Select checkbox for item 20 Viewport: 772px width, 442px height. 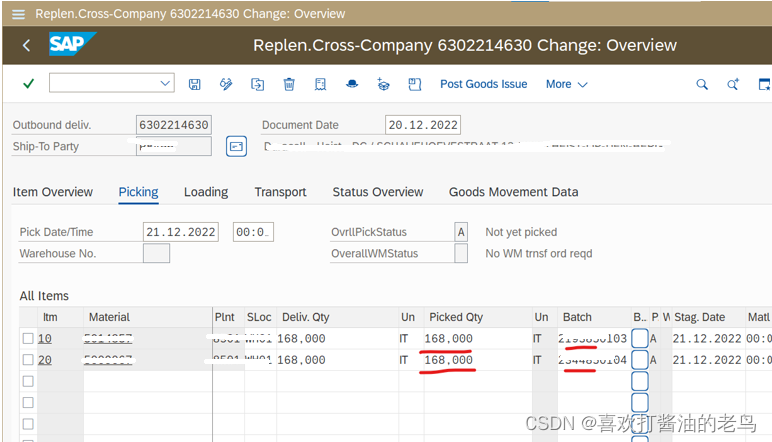28,360
